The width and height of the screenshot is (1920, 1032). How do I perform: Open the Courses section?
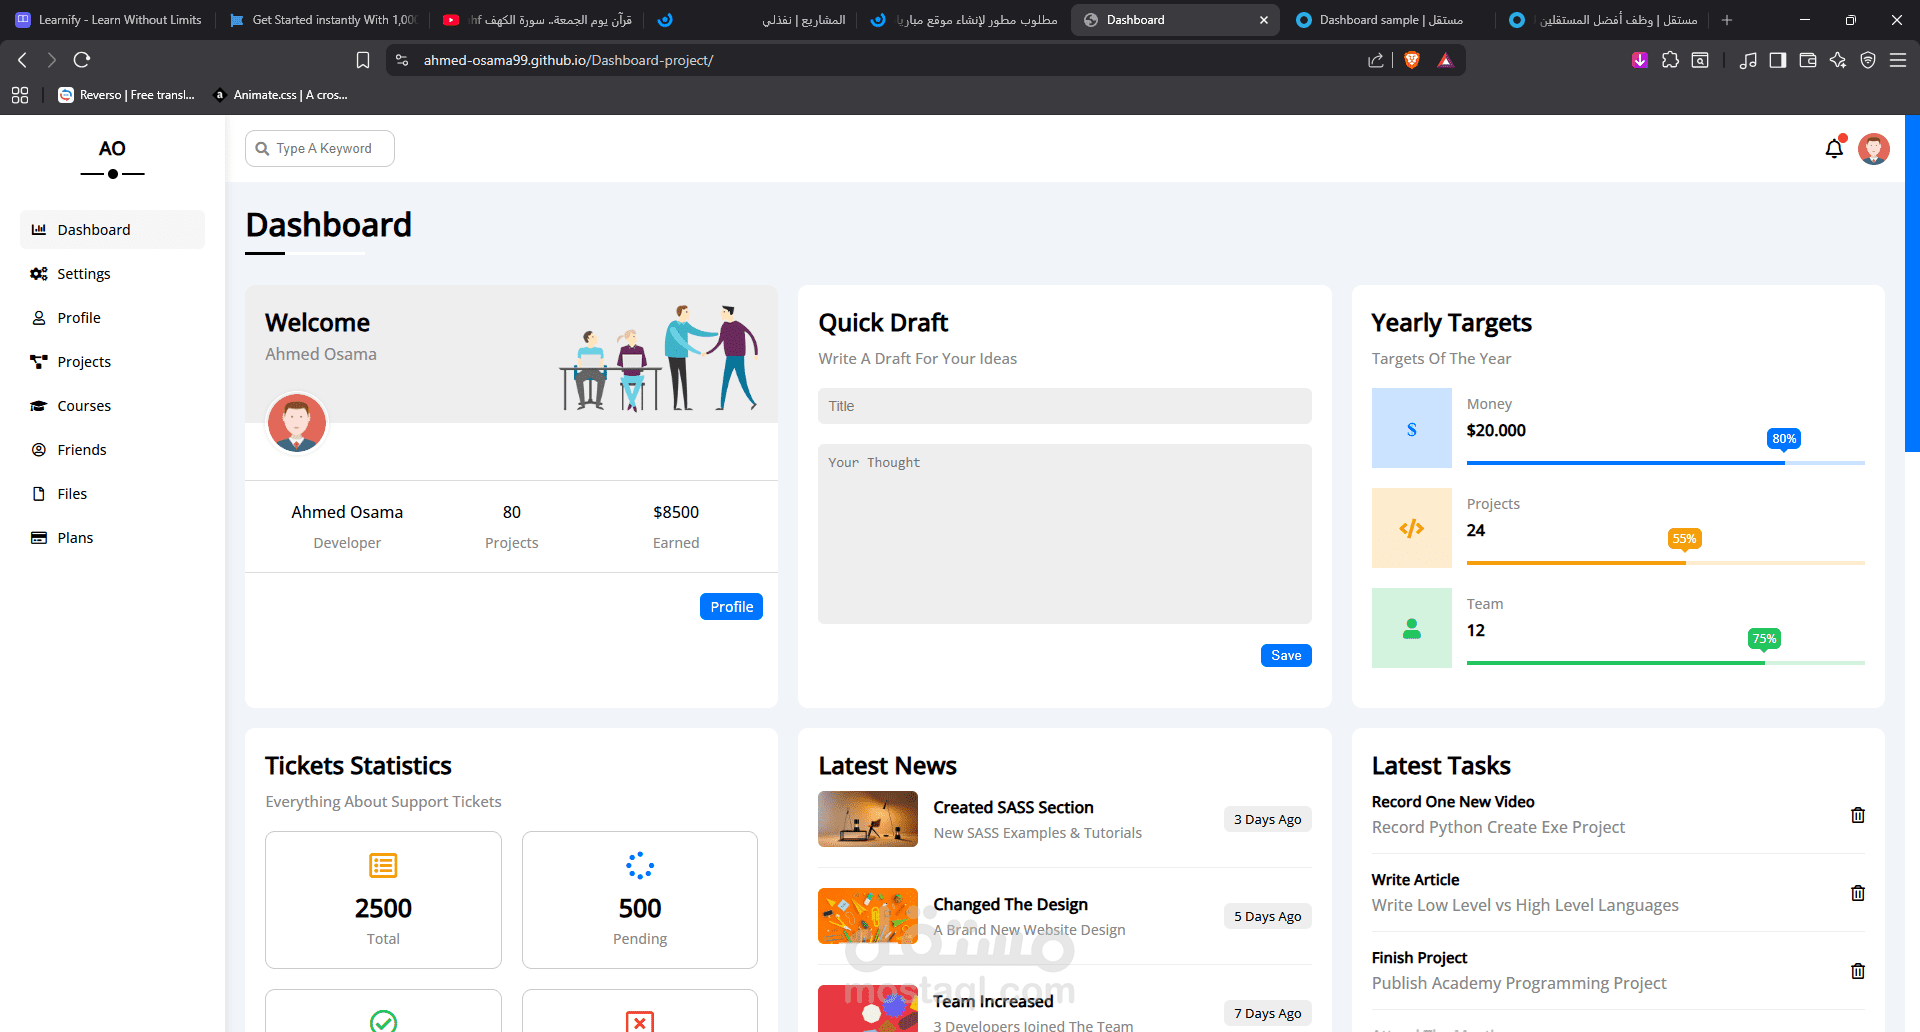tap(84, 405)
